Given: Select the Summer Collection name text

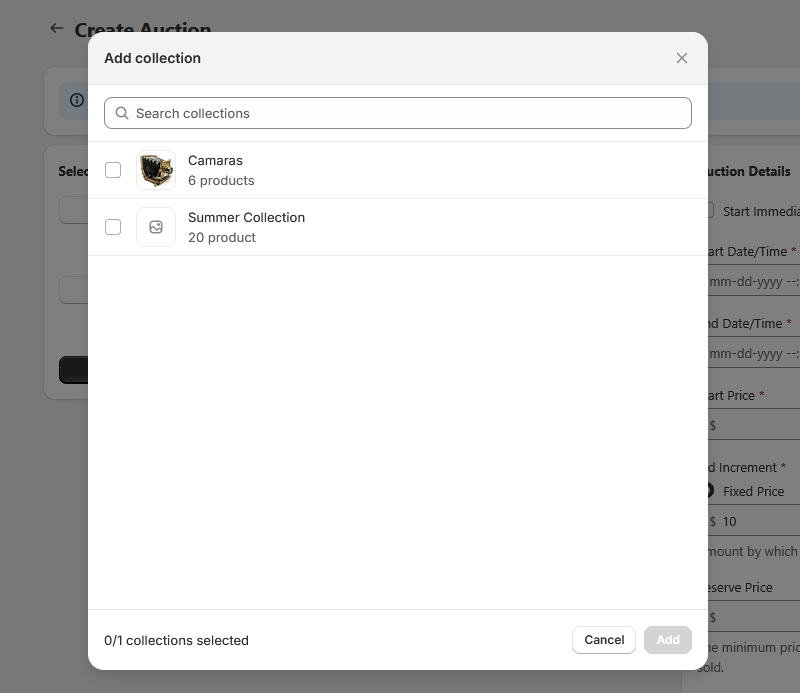Looking at the screenshot, I should [x=246, y=217].
